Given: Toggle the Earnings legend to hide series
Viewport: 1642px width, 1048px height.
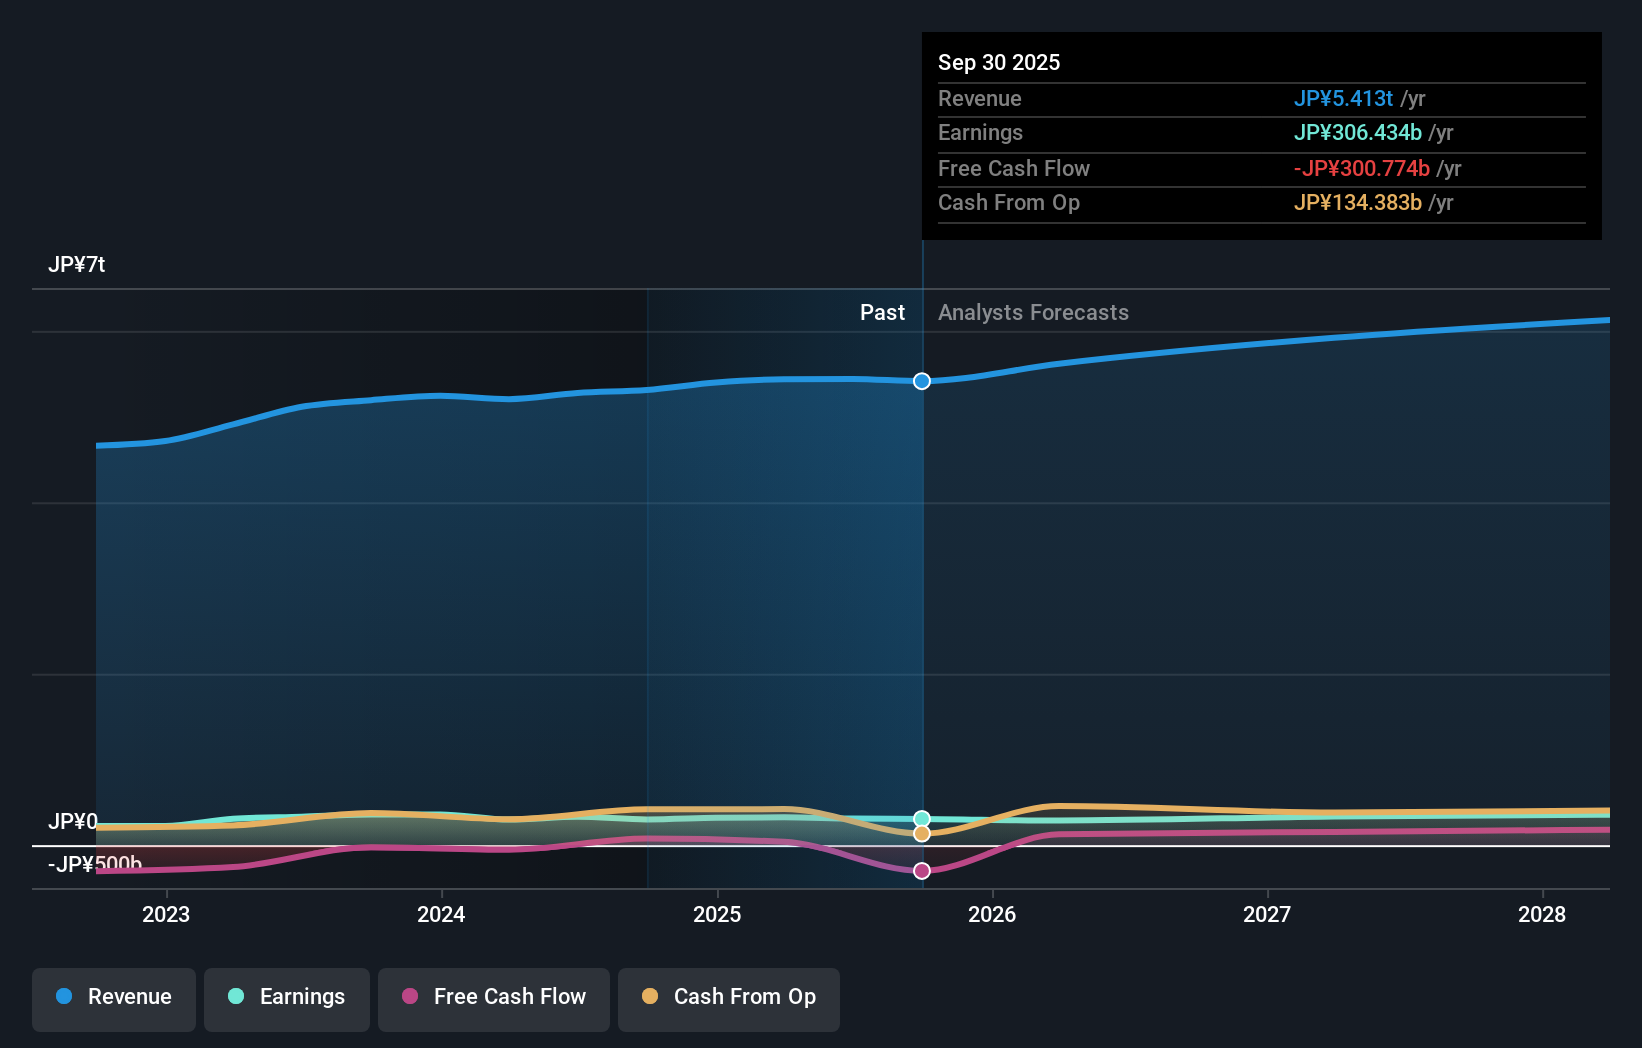Looking at the screenshot, I should click(287, 997).
